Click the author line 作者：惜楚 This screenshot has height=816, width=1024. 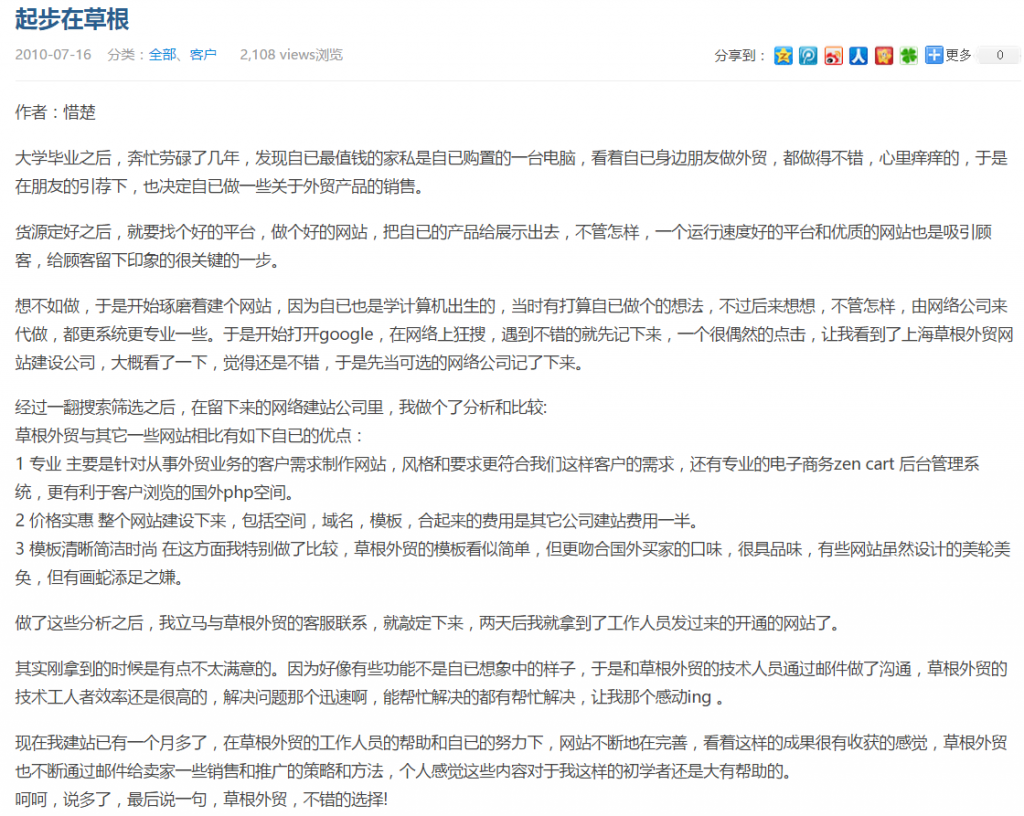(56, 112)
